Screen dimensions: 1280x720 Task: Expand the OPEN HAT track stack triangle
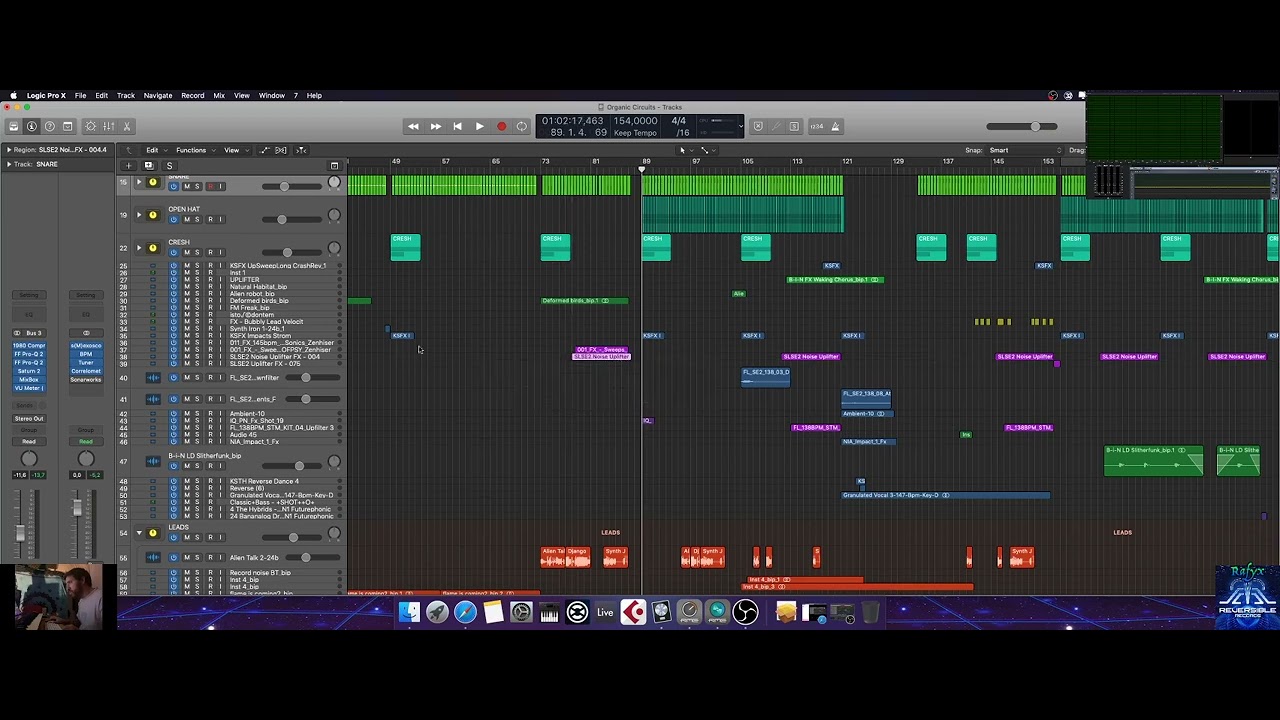coord(139,215)
